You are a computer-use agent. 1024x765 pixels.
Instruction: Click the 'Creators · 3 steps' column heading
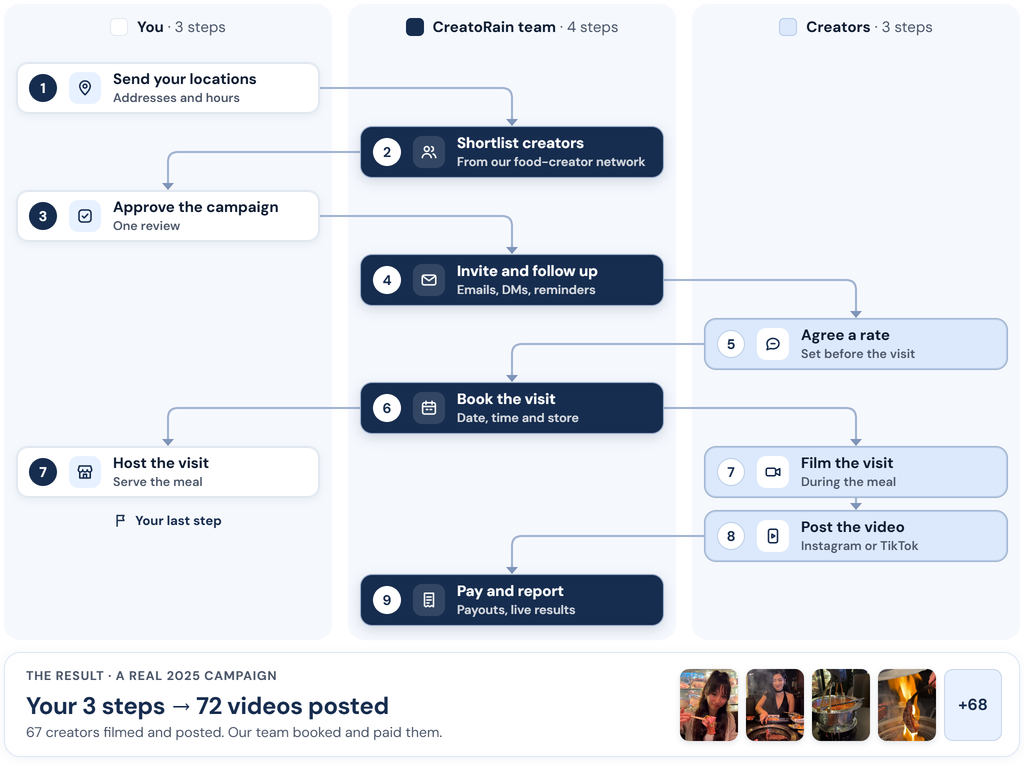tap(869, 27)
